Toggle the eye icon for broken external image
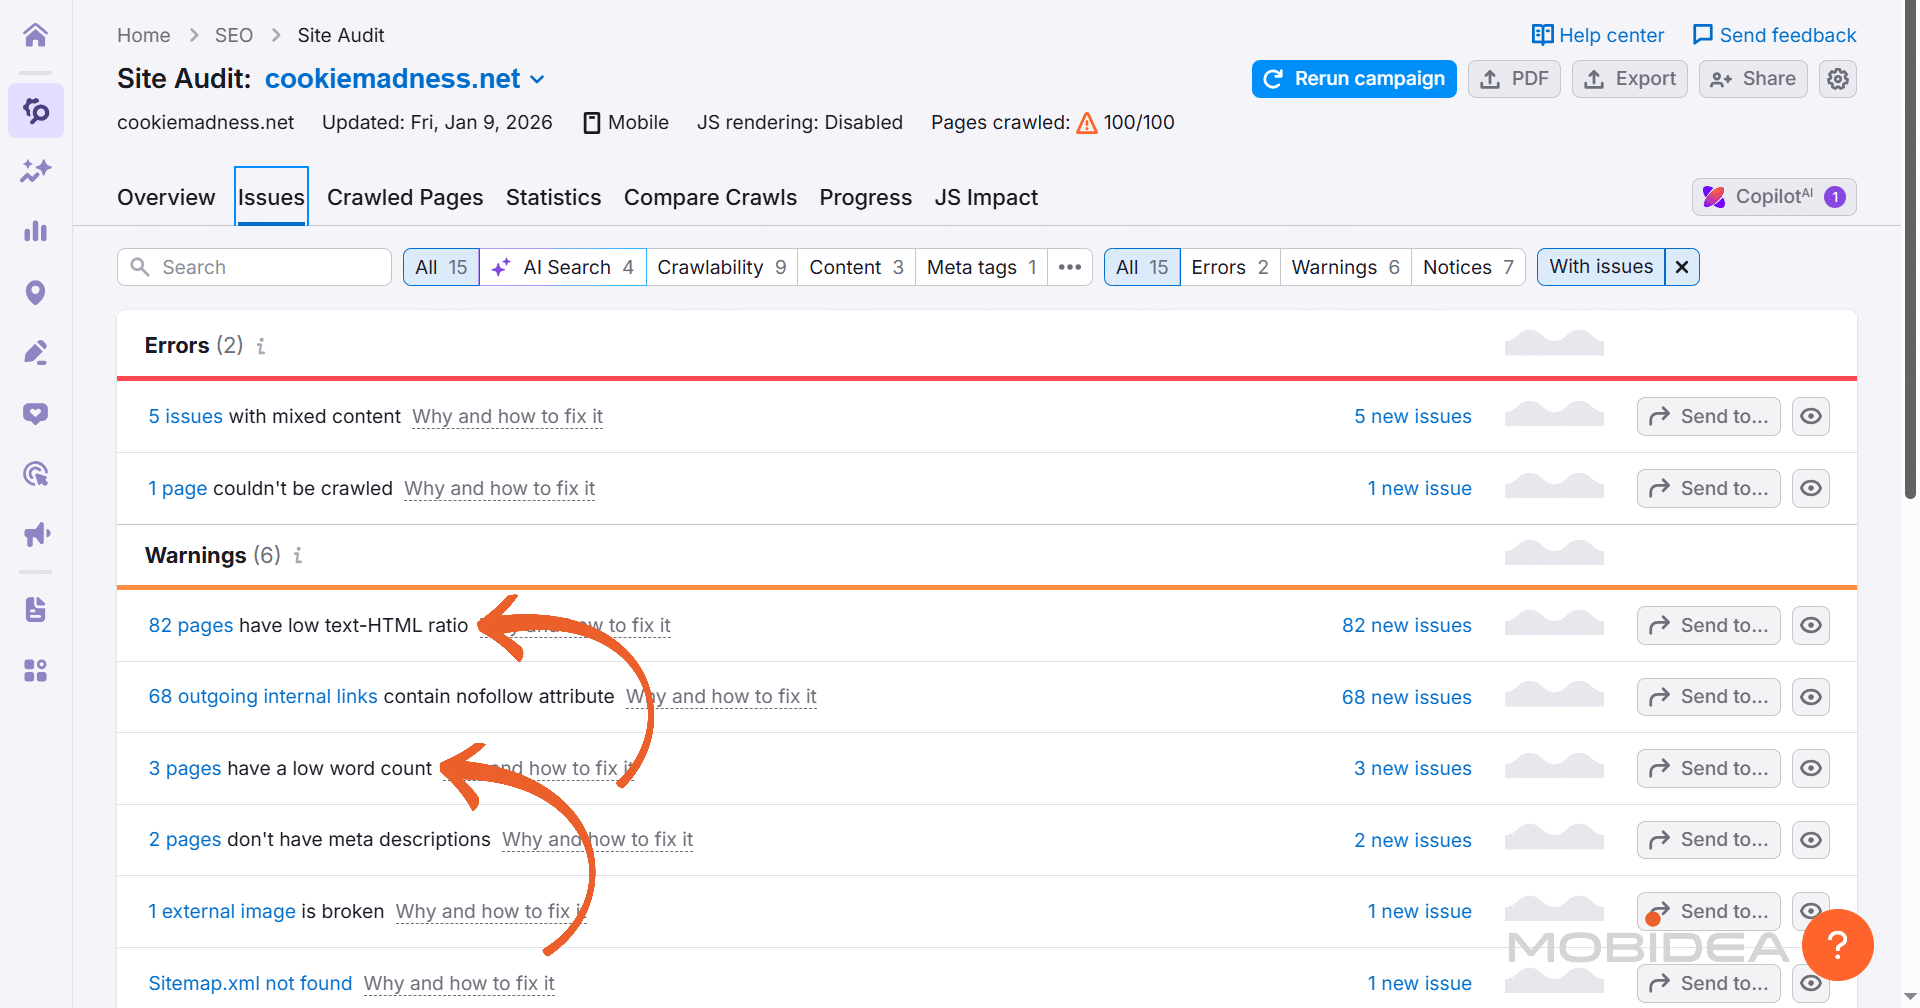The width and height of the screenshot is (1920, 1008). [x=1810, y=911]
